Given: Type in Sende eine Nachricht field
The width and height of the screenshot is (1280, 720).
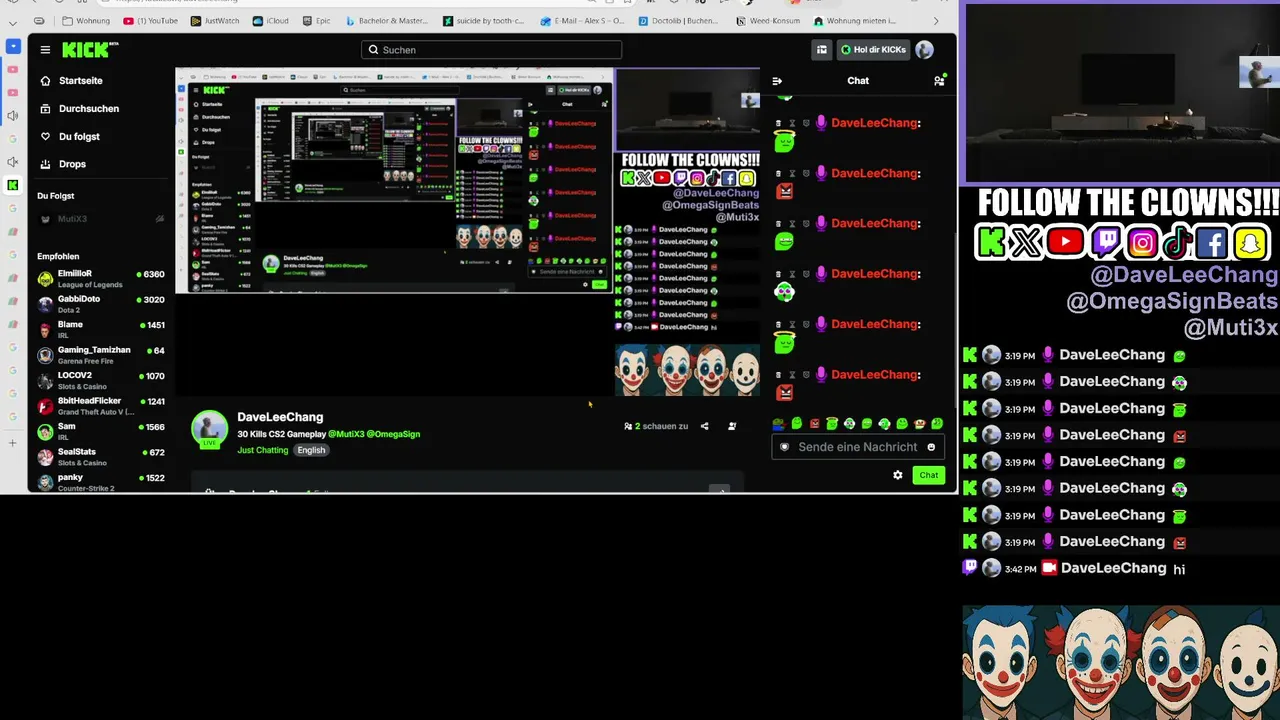Looking at the screenshot, I should coord(857,447).
